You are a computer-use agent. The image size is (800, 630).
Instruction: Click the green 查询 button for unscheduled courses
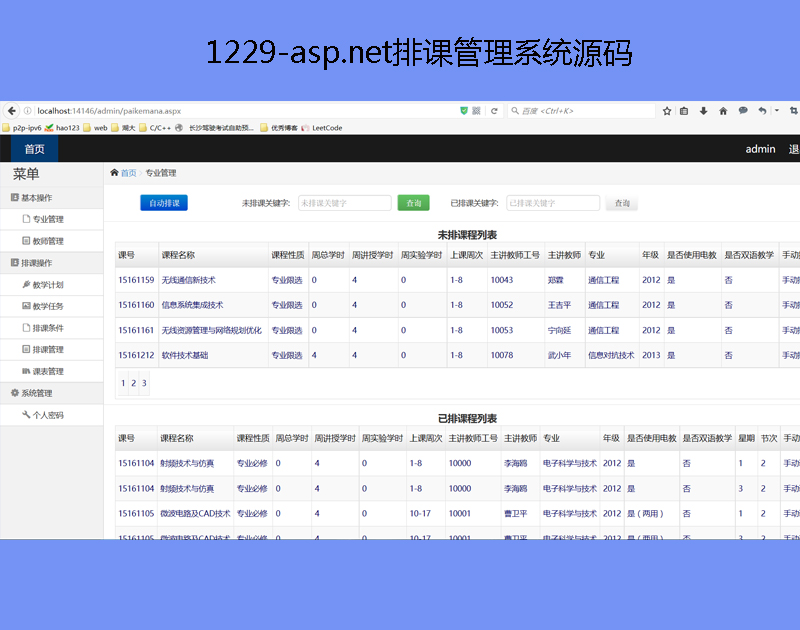click(413, 203)
